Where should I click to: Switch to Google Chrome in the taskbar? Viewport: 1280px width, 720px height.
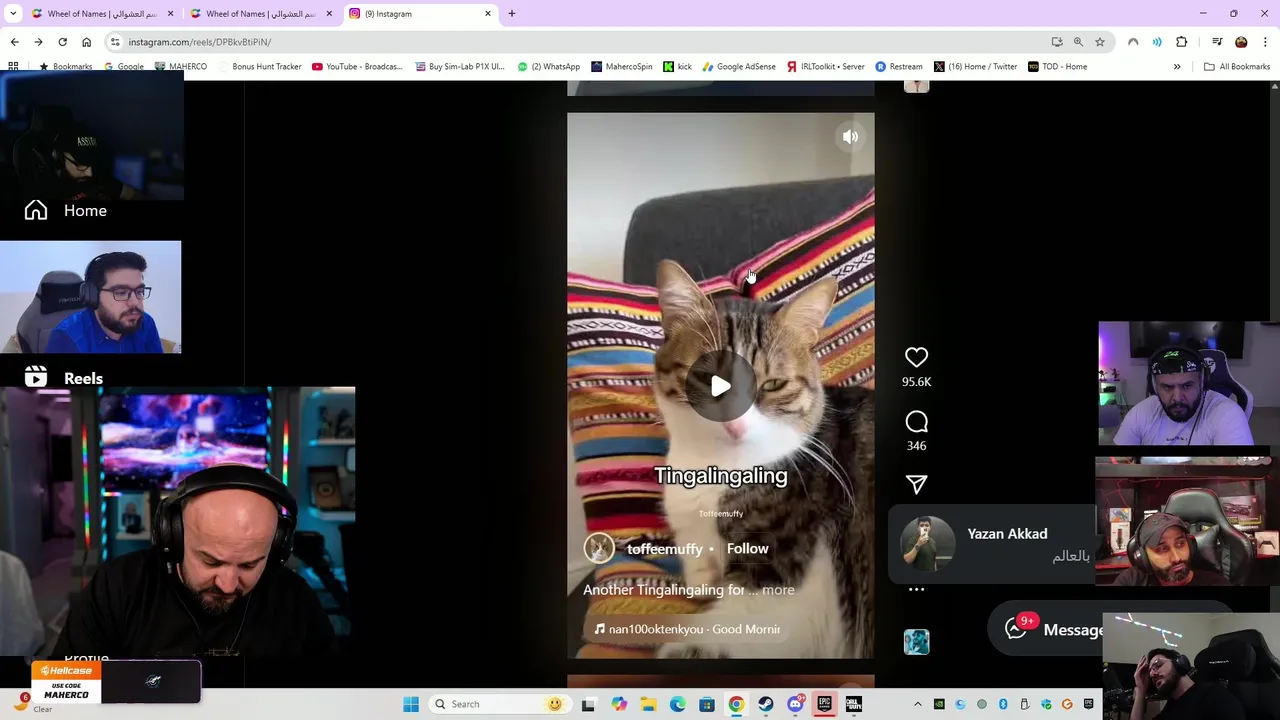(736, 704)
